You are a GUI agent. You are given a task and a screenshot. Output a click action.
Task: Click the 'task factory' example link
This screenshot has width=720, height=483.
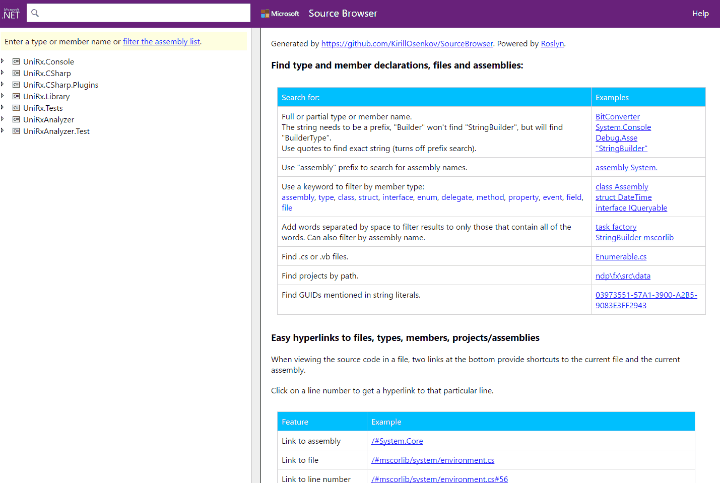pos(616,227)
